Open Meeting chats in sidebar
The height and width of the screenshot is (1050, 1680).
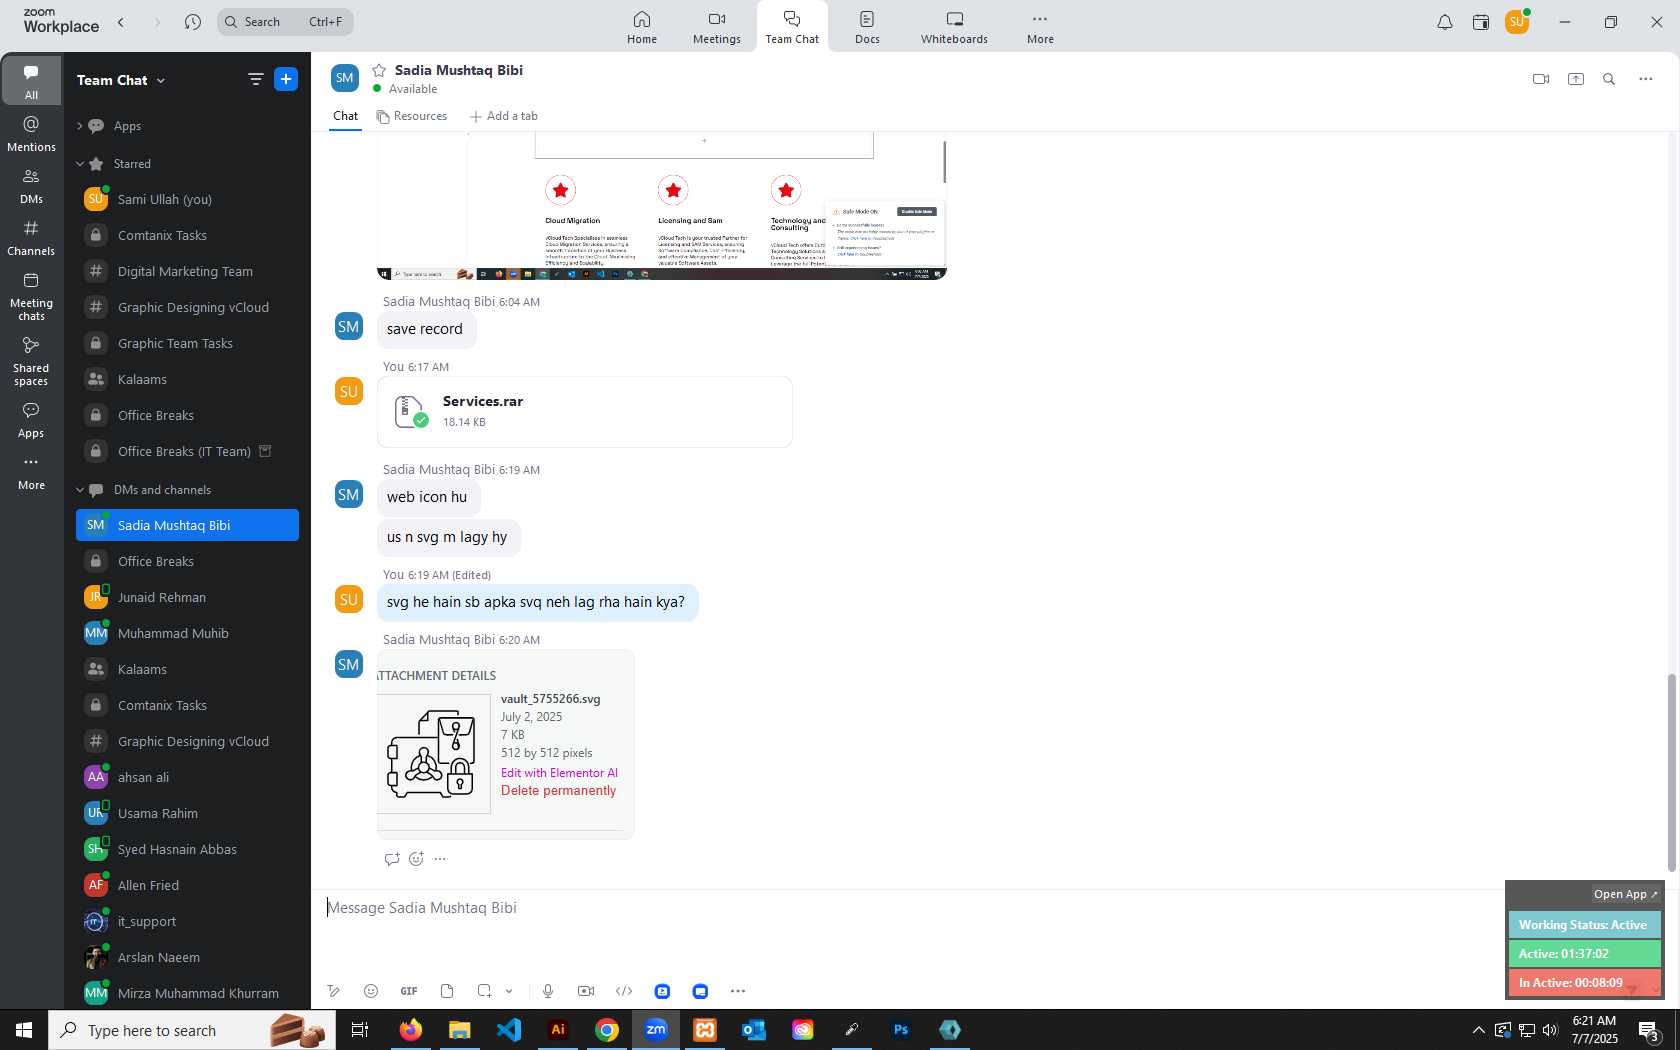coord(31,296)
